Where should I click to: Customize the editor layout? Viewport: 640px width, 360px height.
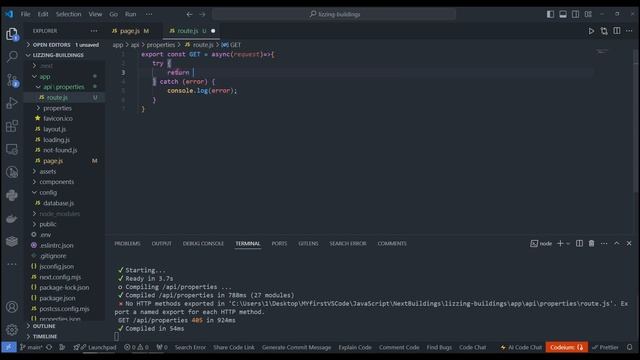click(588, 14)
